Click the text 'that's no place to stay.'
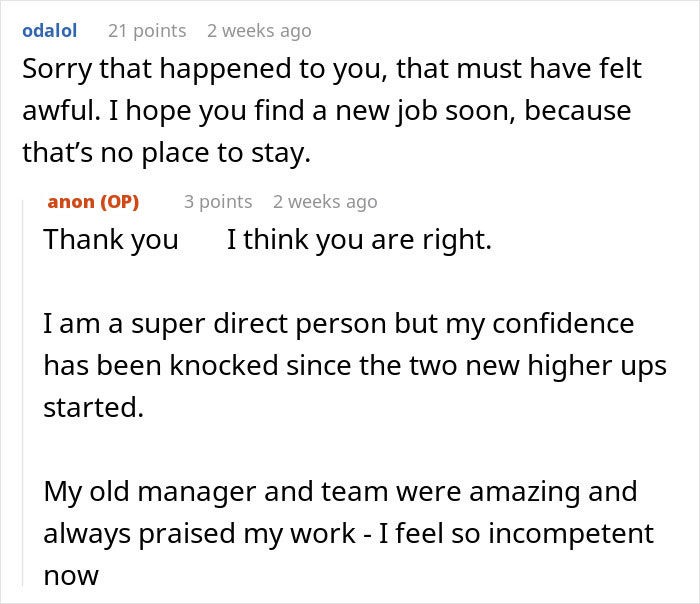 click(166, 152)
